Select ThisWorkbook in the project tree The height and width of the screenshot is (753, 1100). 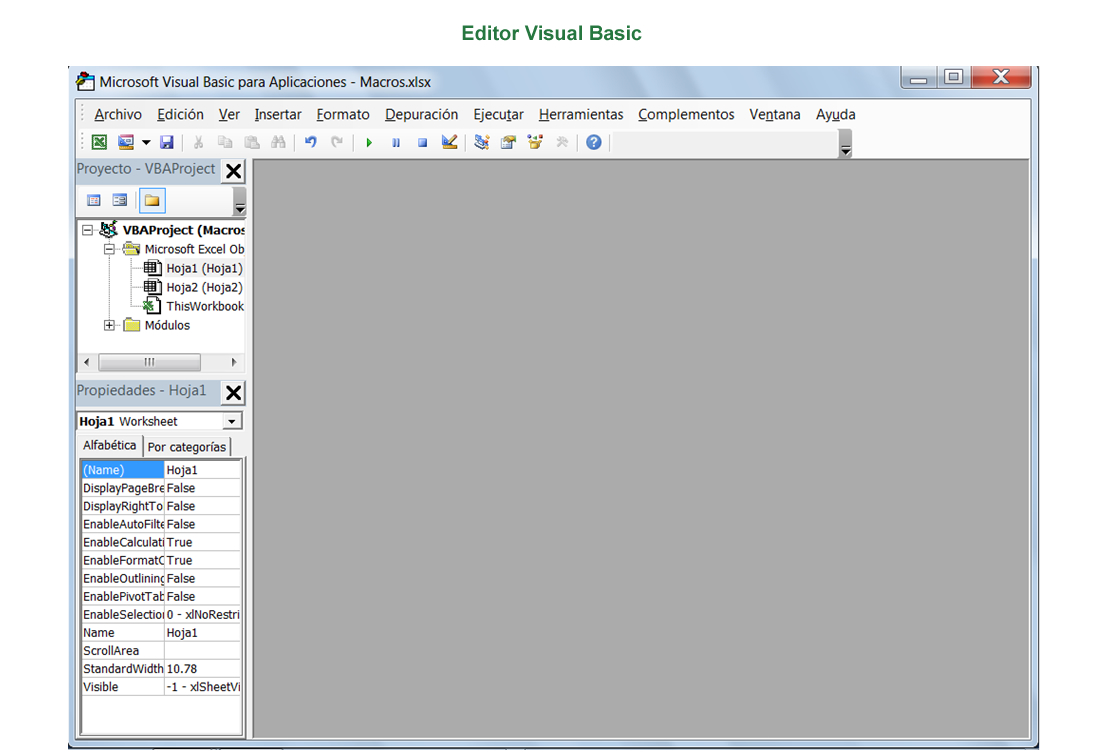click(205, 306)
